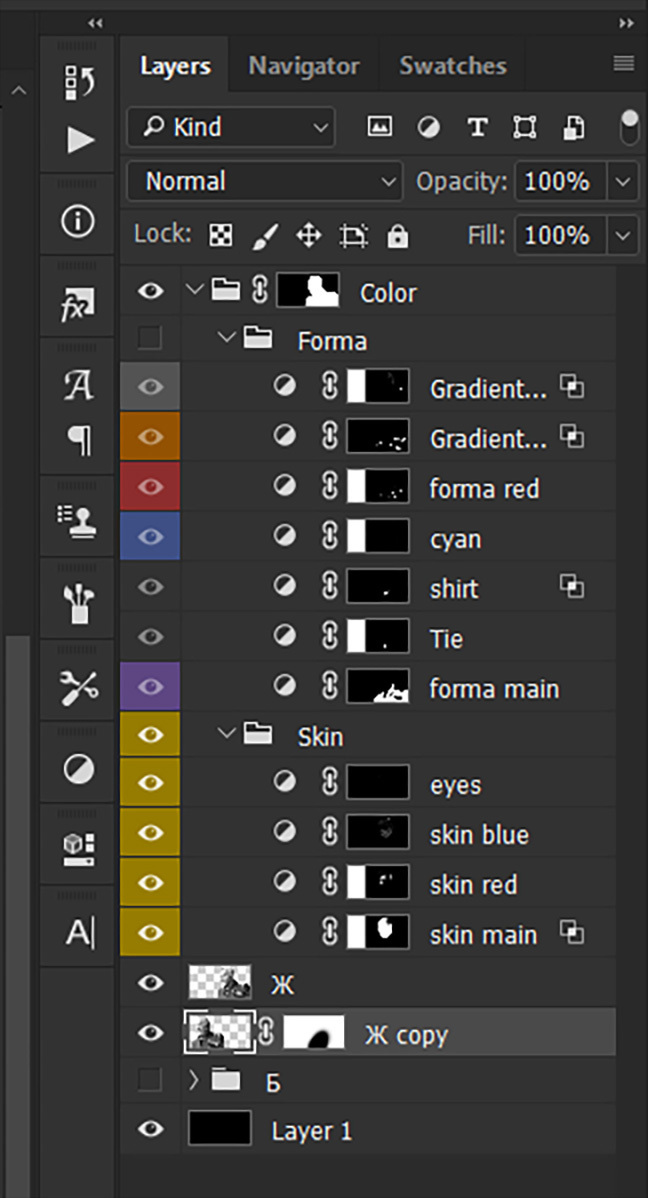Open the Paragraph panel icon
648x1198 pixels.
pyautogui.click(x=78, y=441)
